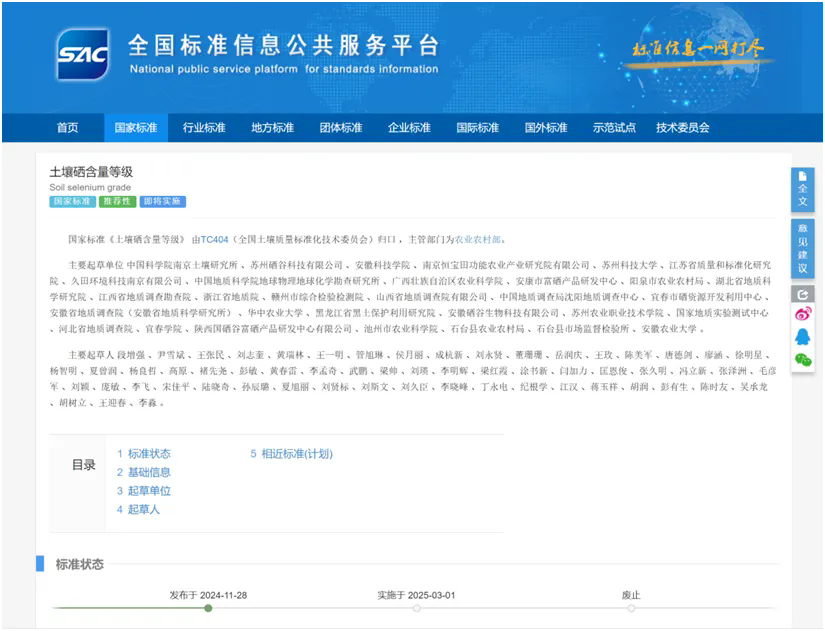Click the SAC logo icon
The width and height of the screenshot is (825, 631).
tap(82, 54)
